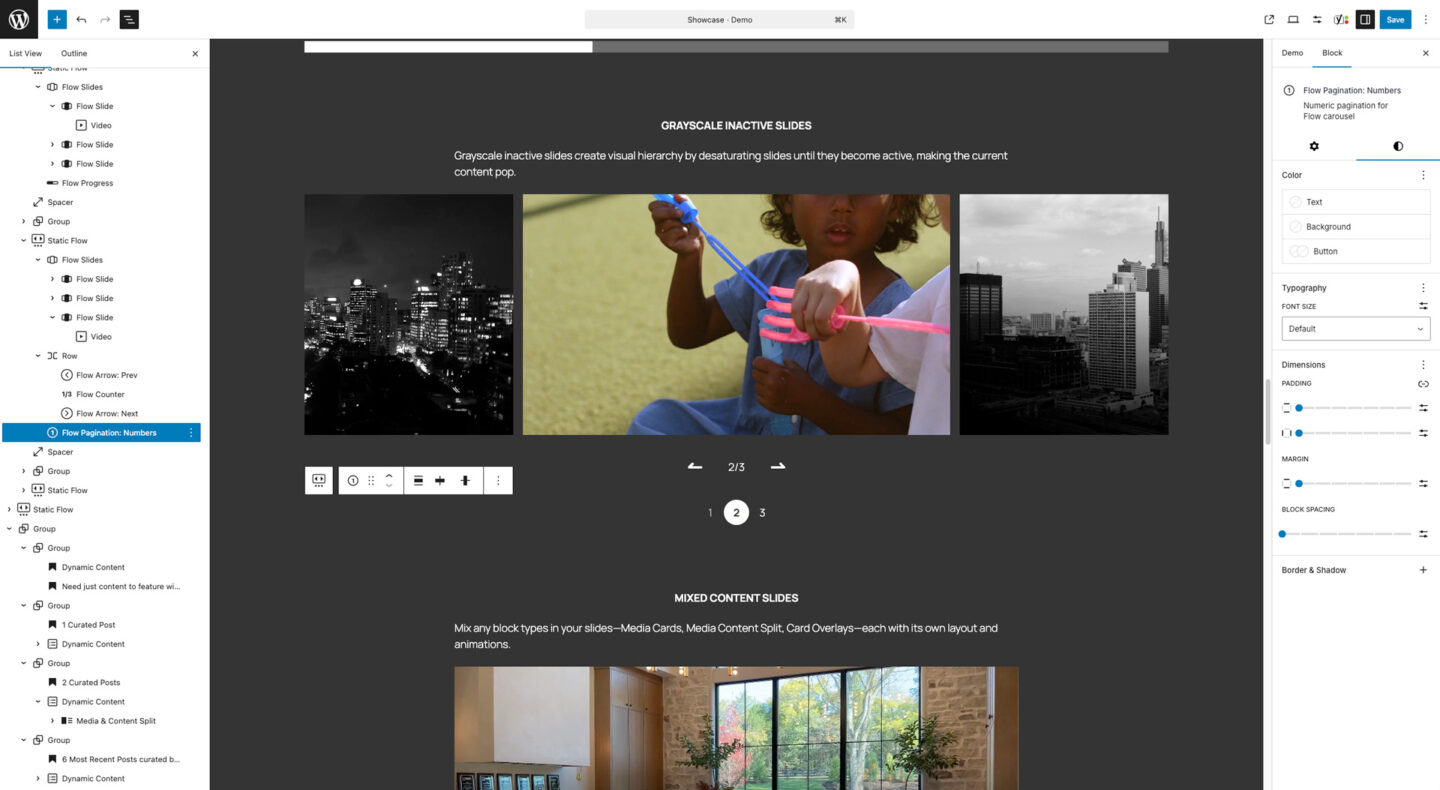Click the drag handle in the block toolbar
1440x790 pixels.
coord(370,480)
